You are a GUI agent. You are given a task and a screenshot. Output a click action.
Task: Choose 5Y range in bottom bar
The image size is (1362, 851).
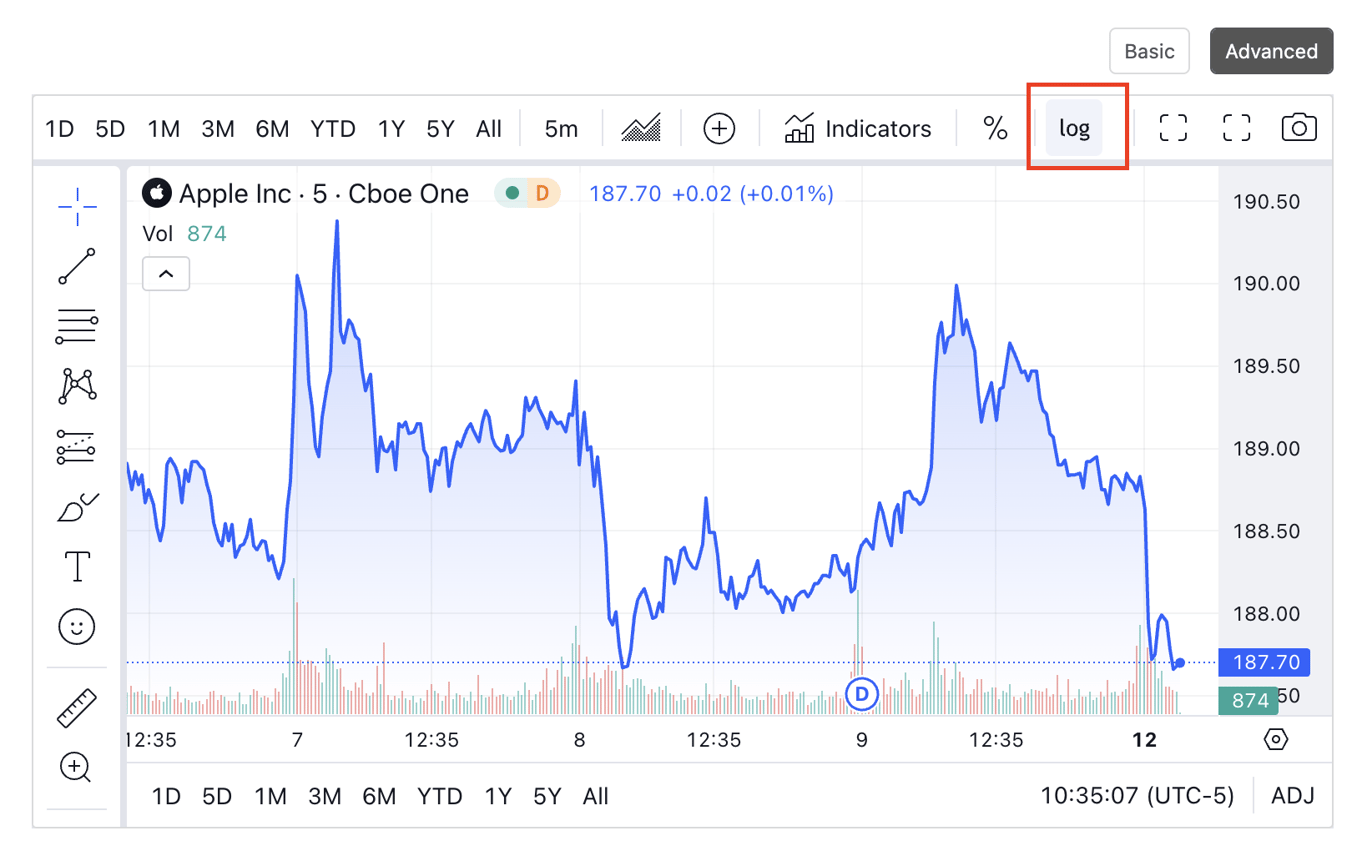point(547,797)
